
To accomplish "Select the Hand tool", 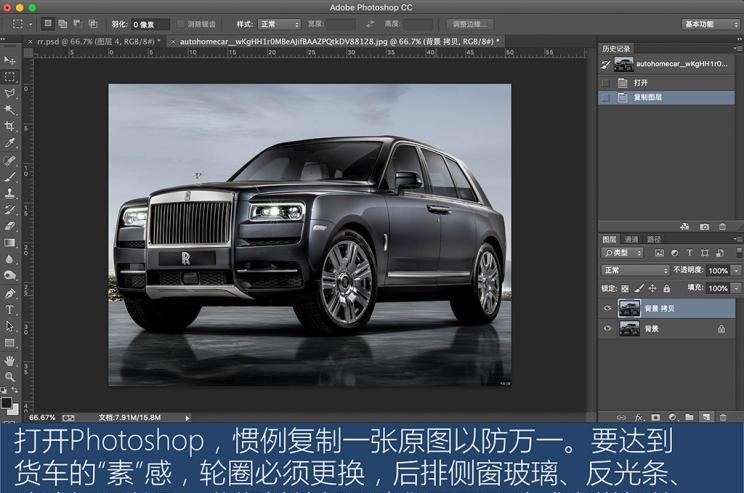I will [9, 361].
